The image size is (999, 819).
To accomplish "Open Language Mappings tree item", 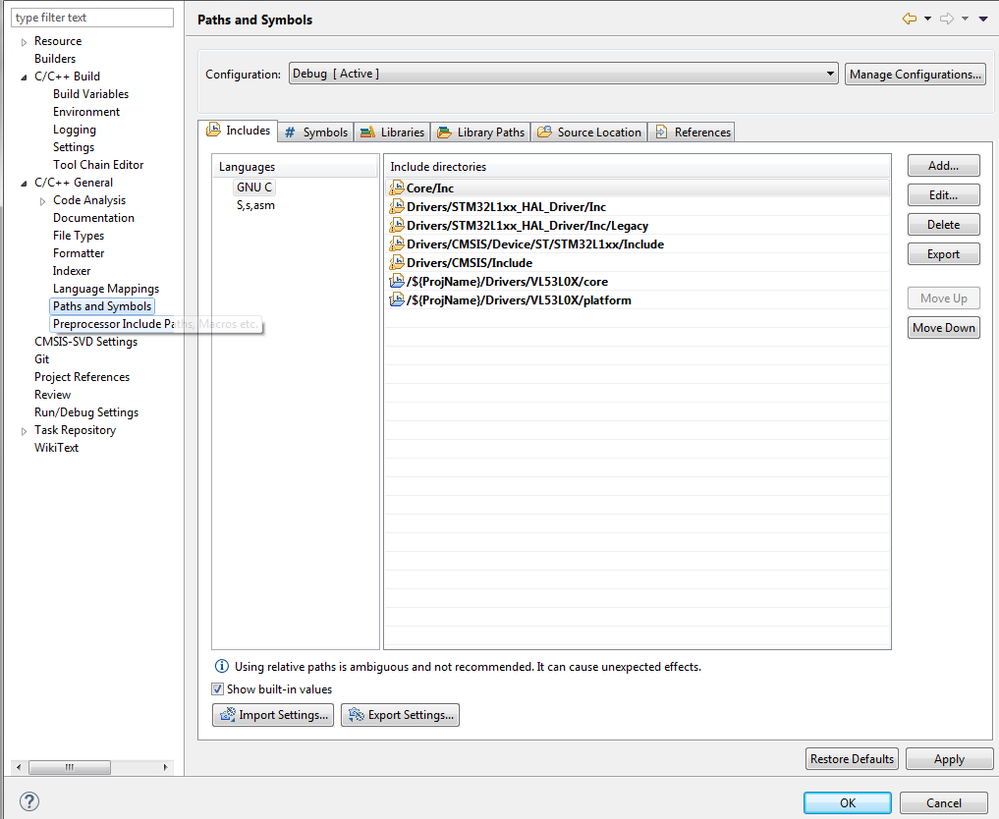I will (106, 289).
